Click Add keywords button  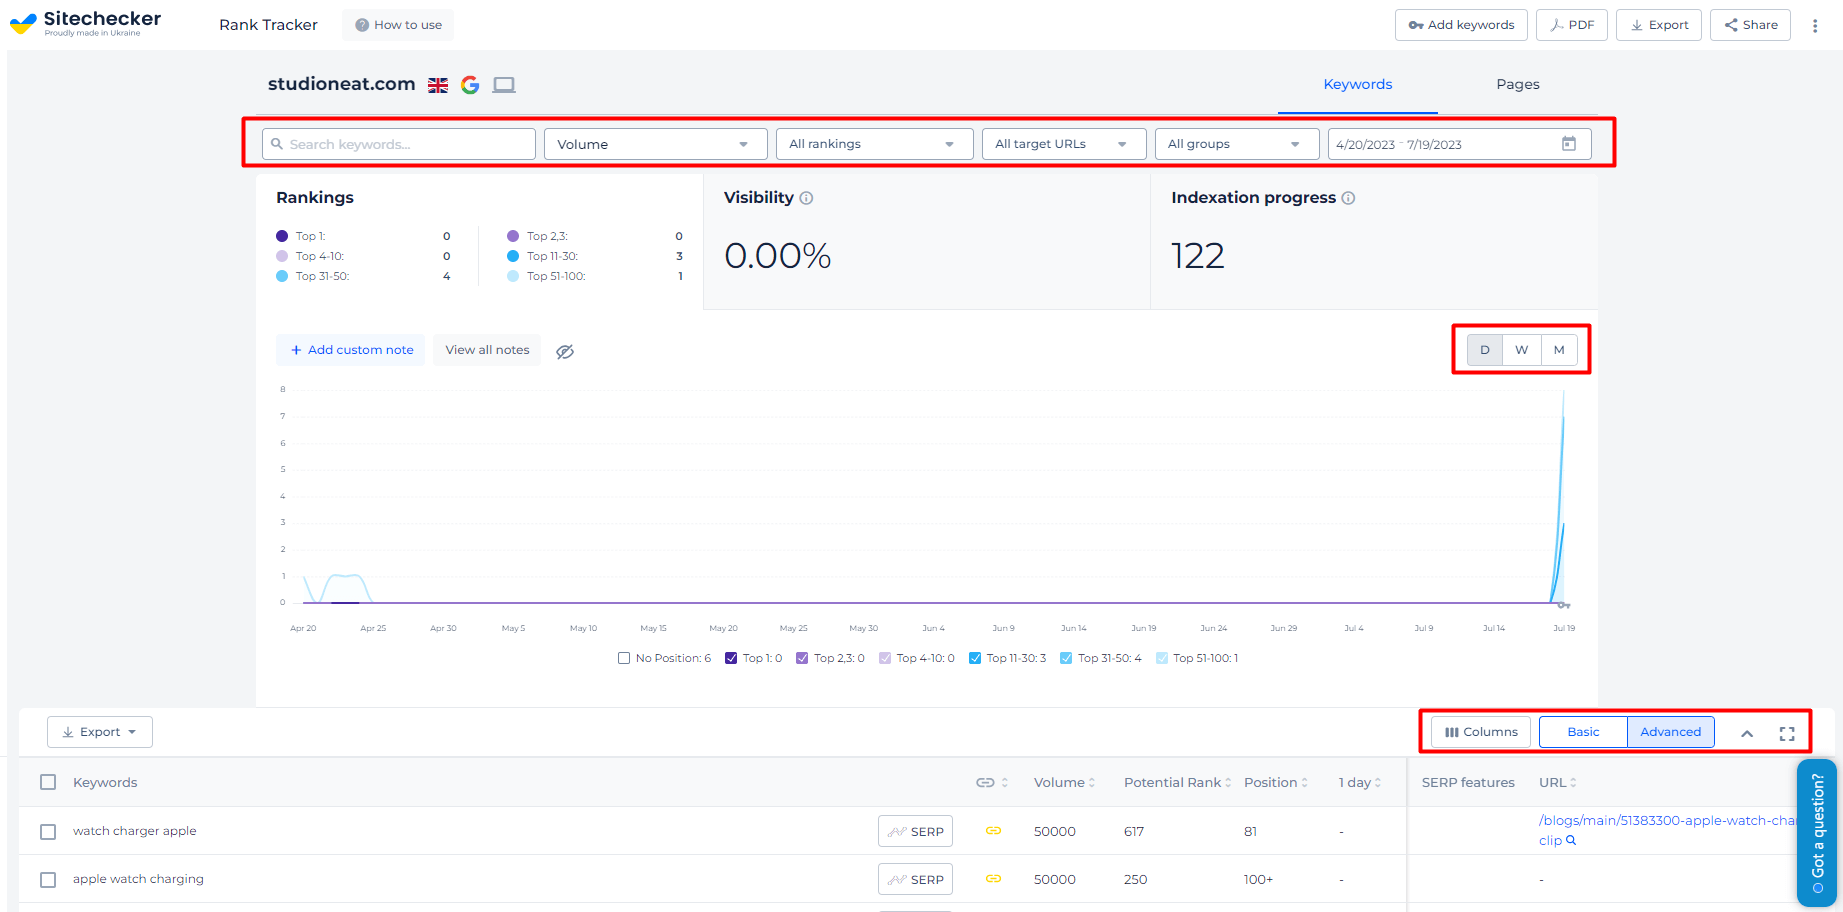tap(1461, 25)
